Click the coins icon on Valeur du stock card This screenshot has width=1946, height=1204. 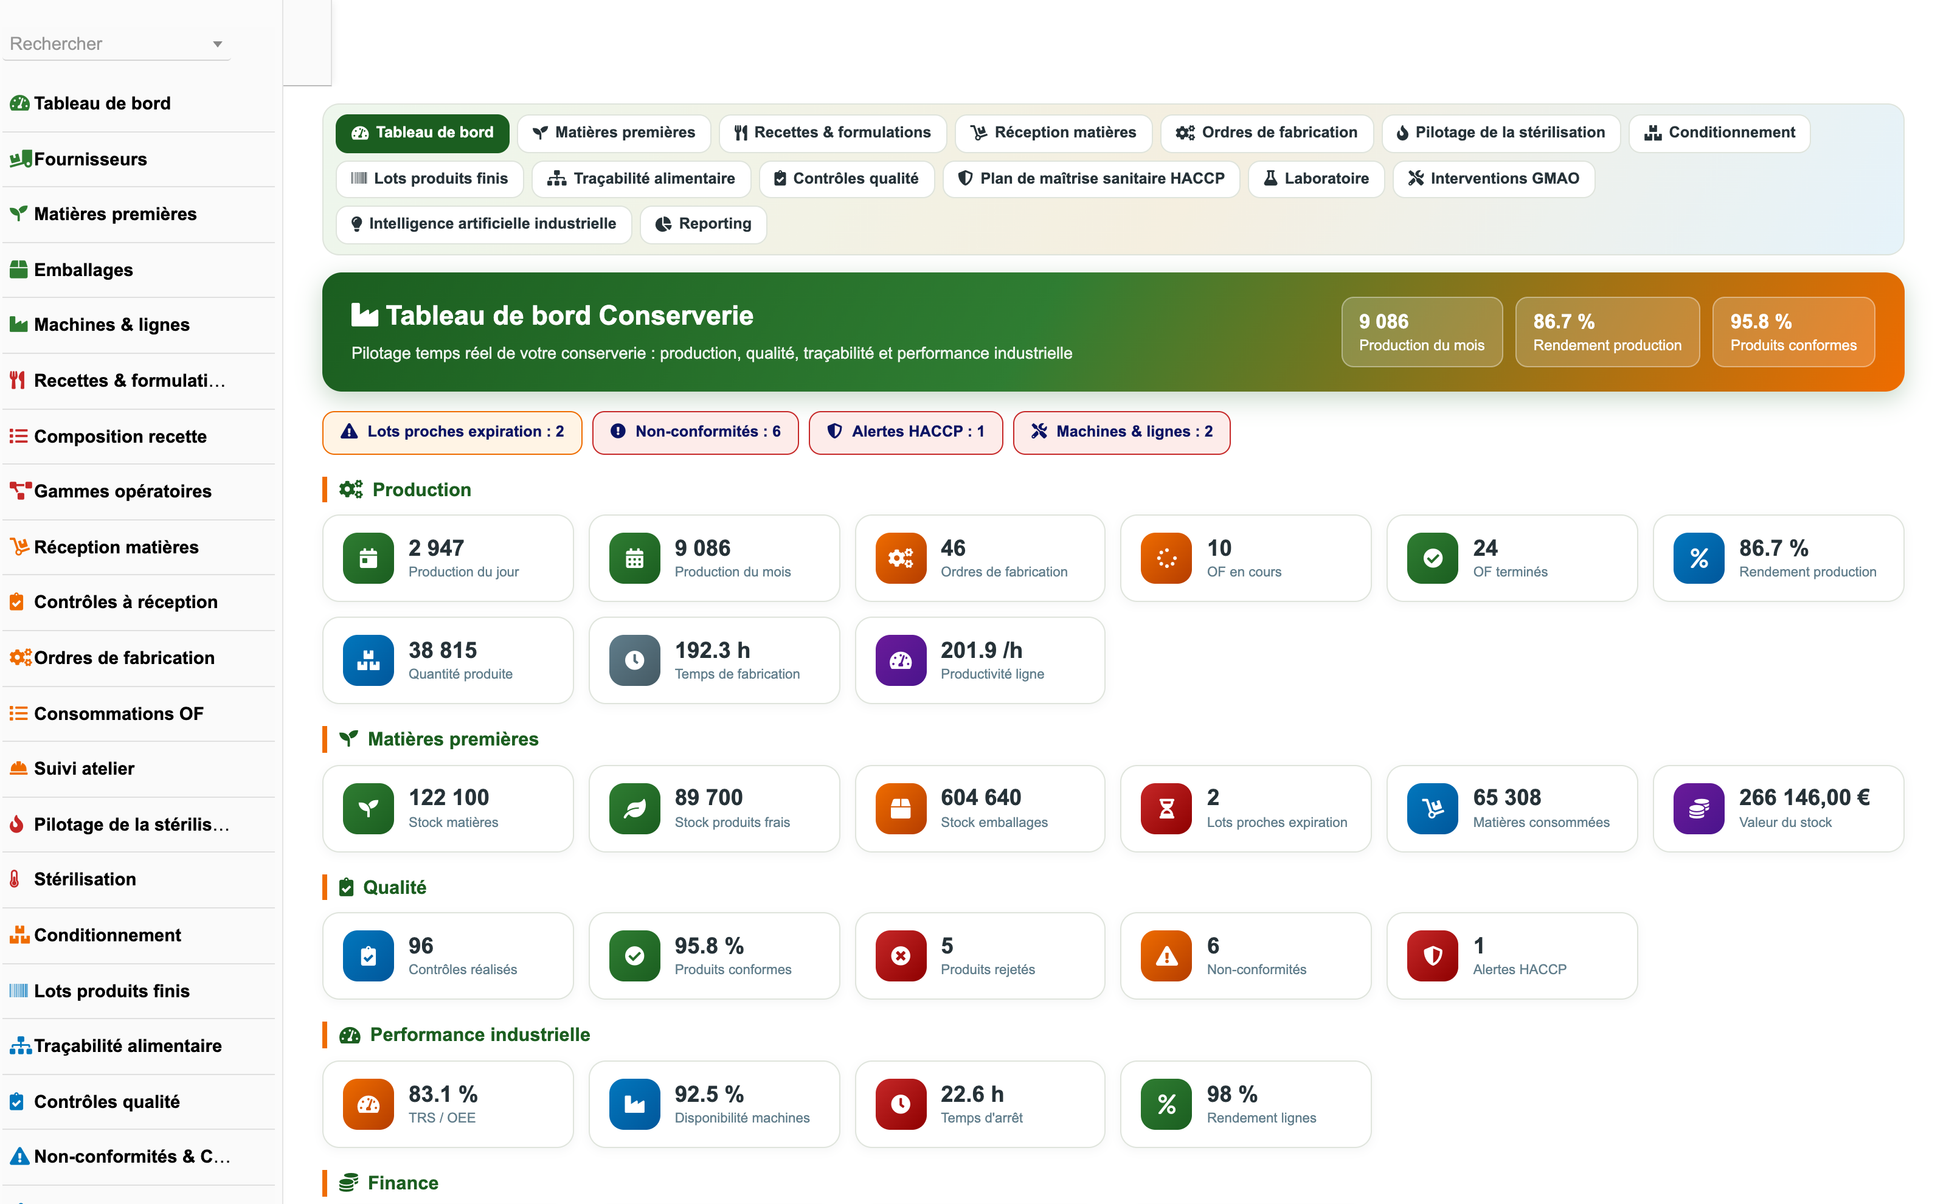click(x=1698, y=808)
